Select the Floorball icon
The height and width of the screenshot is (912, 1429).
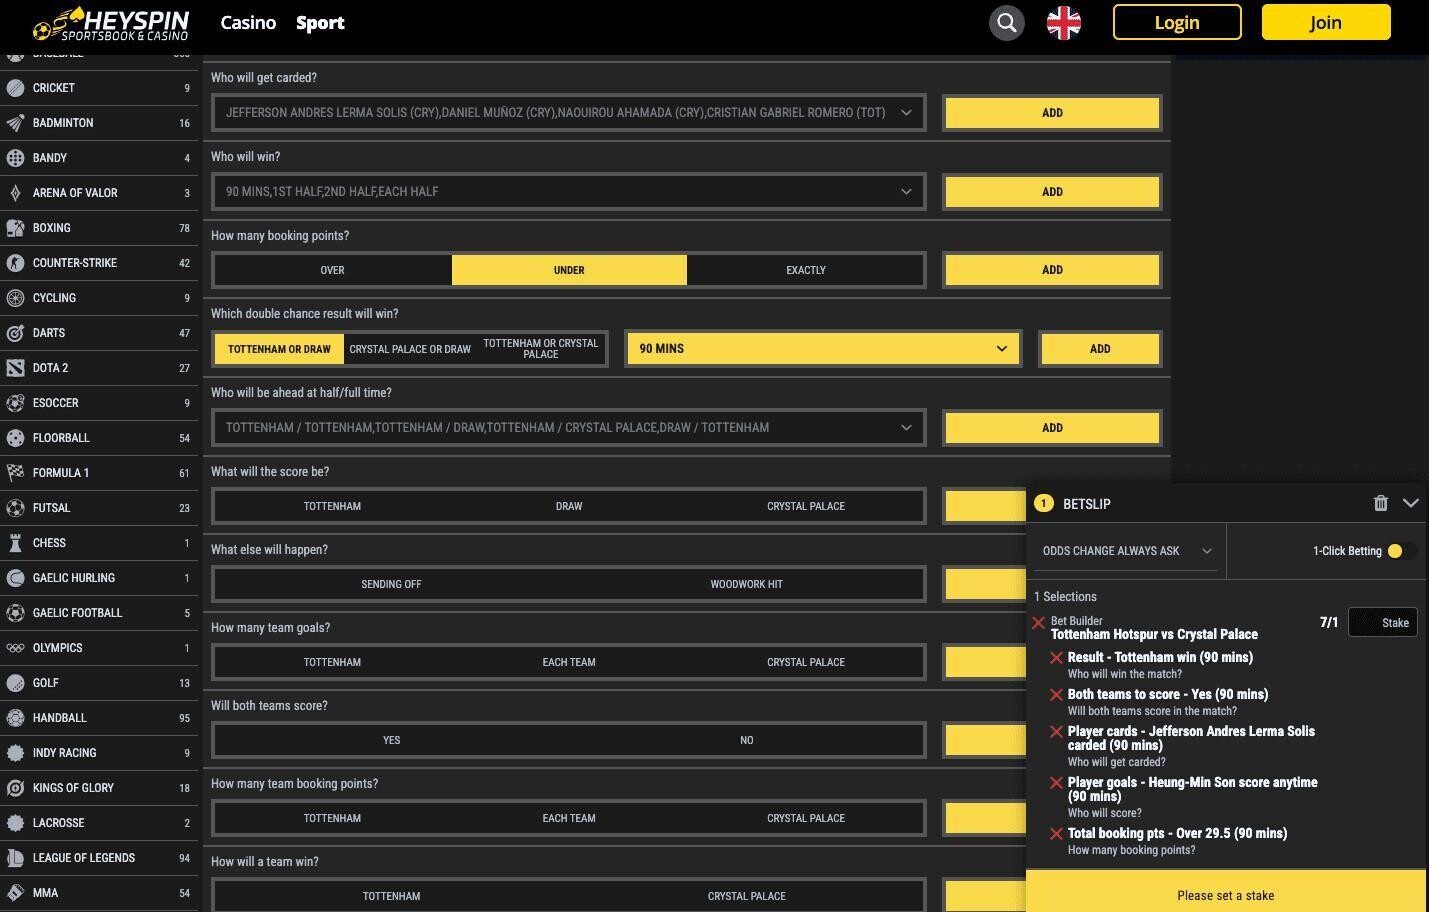(15, 438)
